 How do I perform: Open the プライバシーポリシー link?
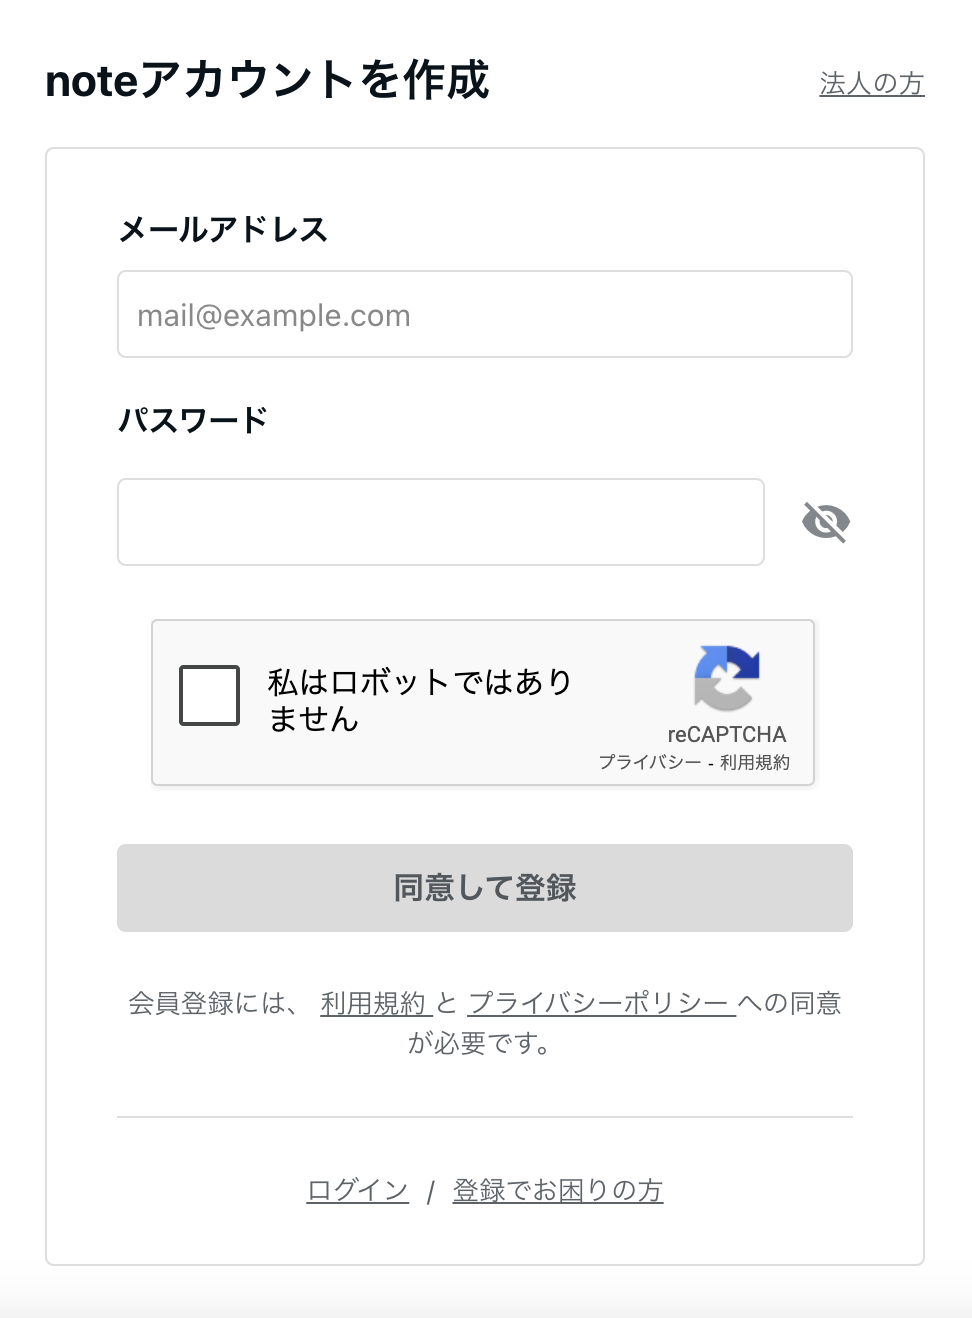pos(599,1003)
